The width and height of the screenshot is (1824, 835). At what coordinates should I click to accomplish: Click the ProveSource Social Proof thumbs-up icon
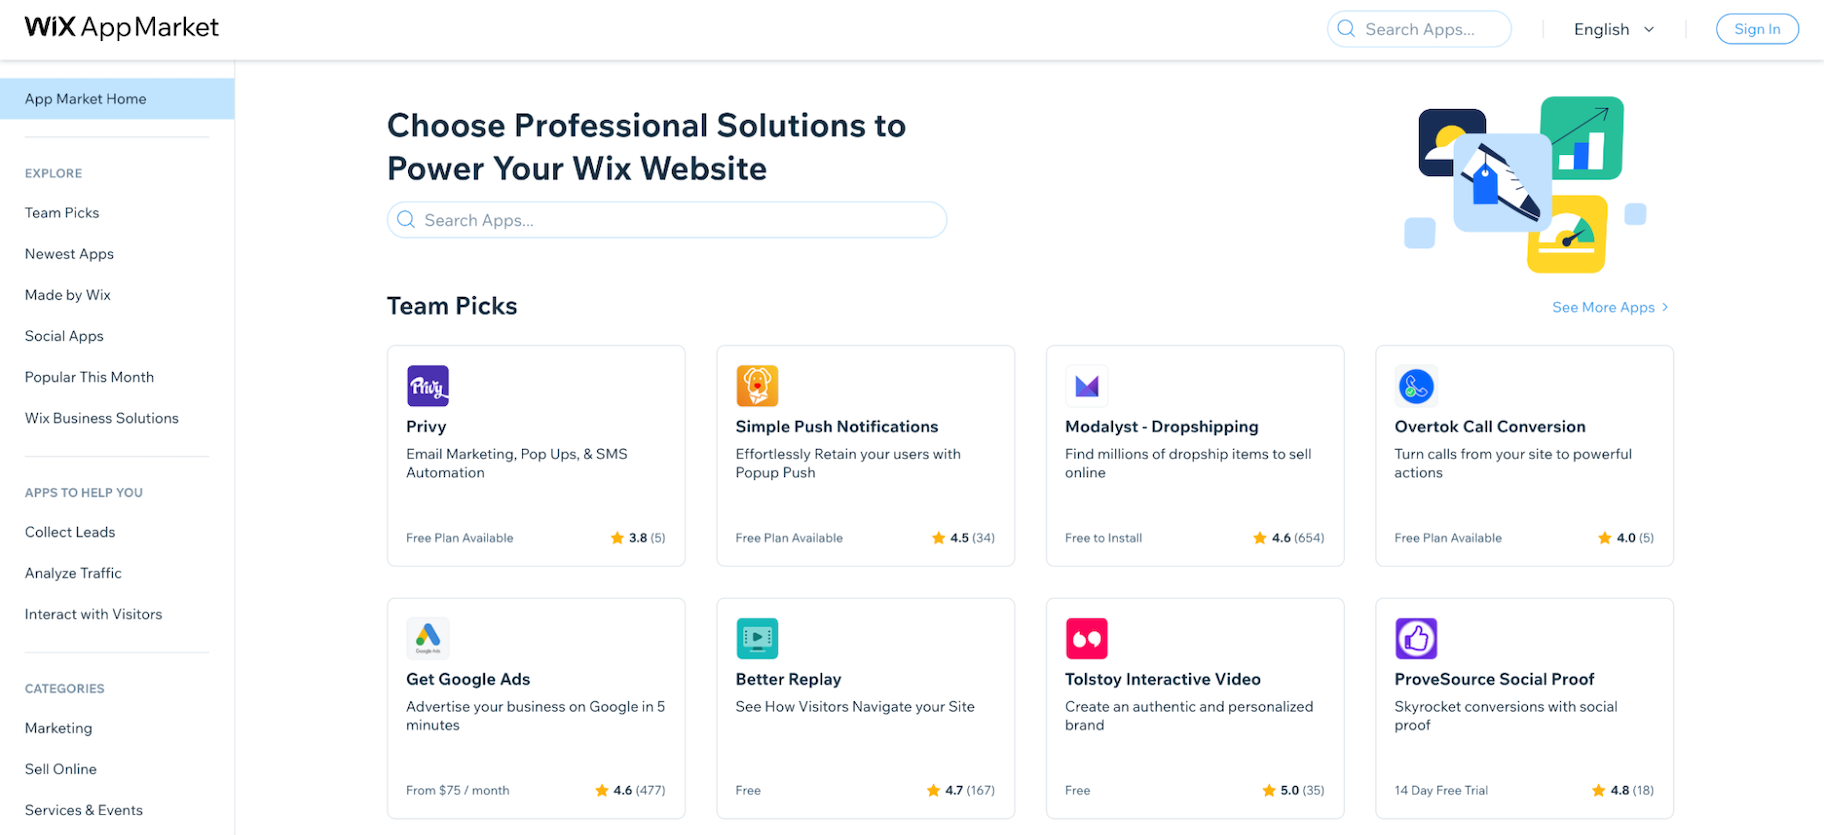(x=1416, y=638)
